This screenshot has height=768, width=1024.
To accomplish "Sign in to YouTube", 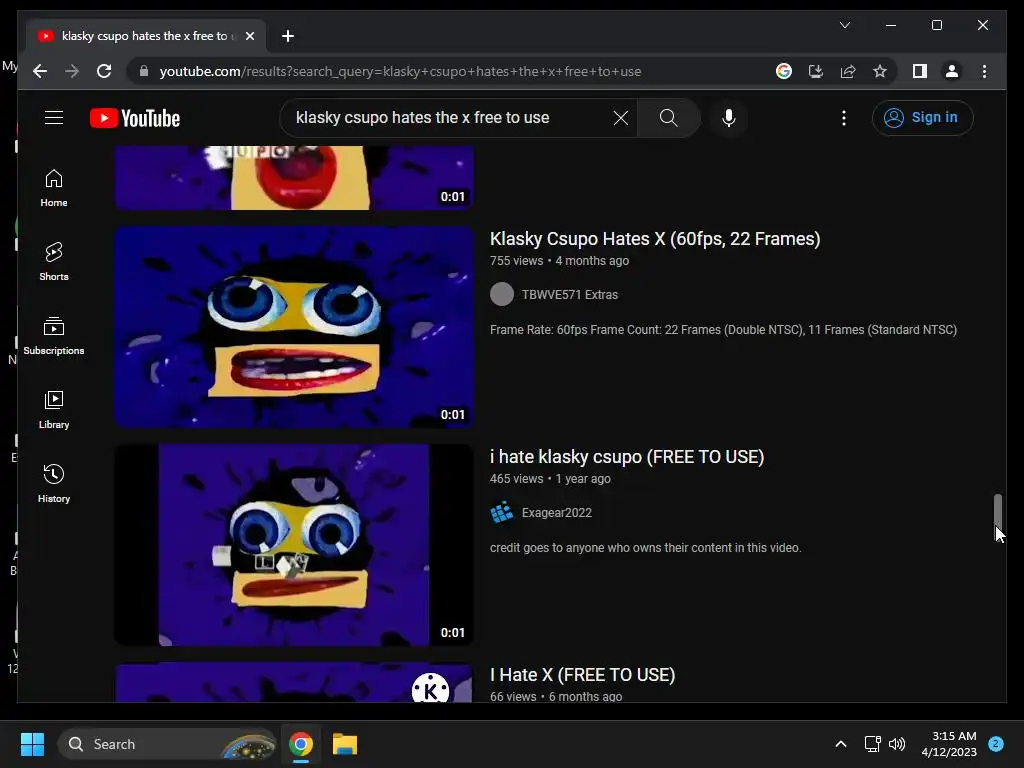I will point(922,118).
